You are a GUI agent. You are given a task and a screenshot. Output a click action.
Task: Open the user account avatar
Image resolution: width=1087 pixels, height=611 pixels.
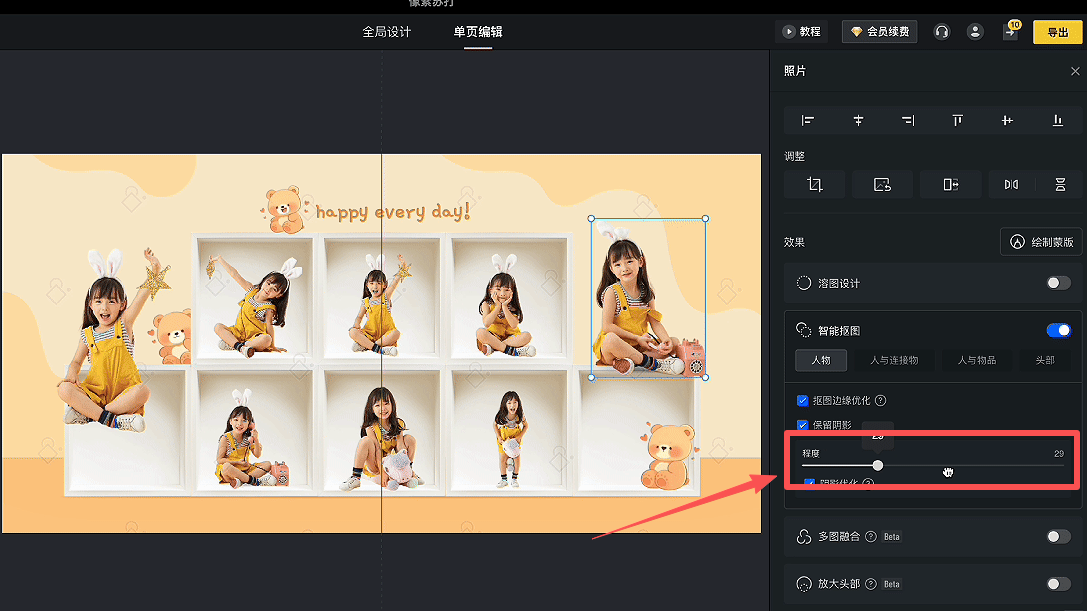(974, 32)
